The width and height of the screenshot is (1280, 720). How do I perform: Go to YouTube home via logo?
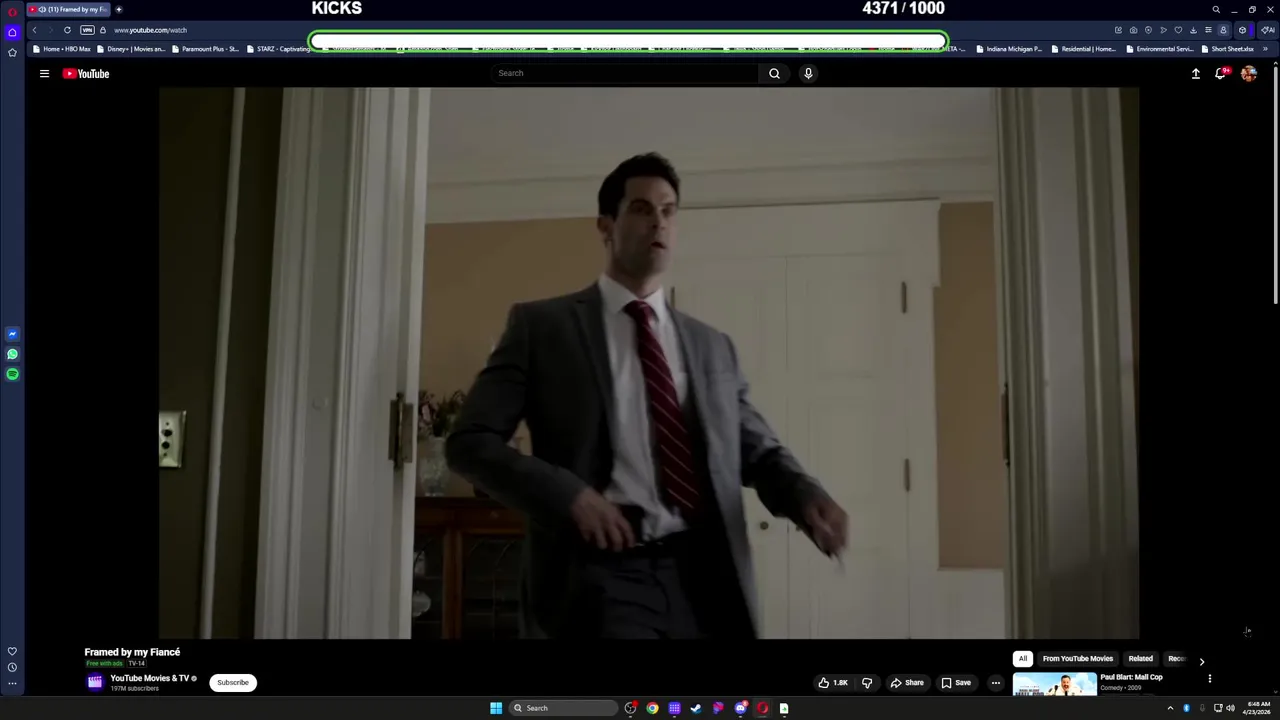coord(86,73)
